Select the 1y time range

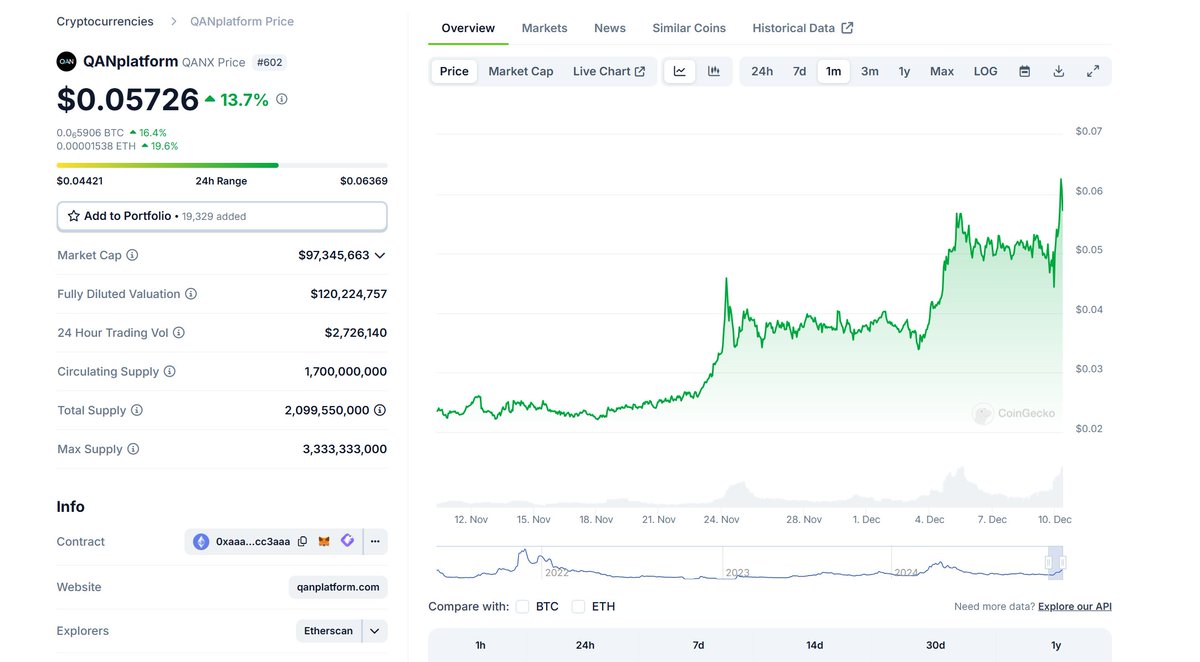pyautogui.click(x=904, y=71)
